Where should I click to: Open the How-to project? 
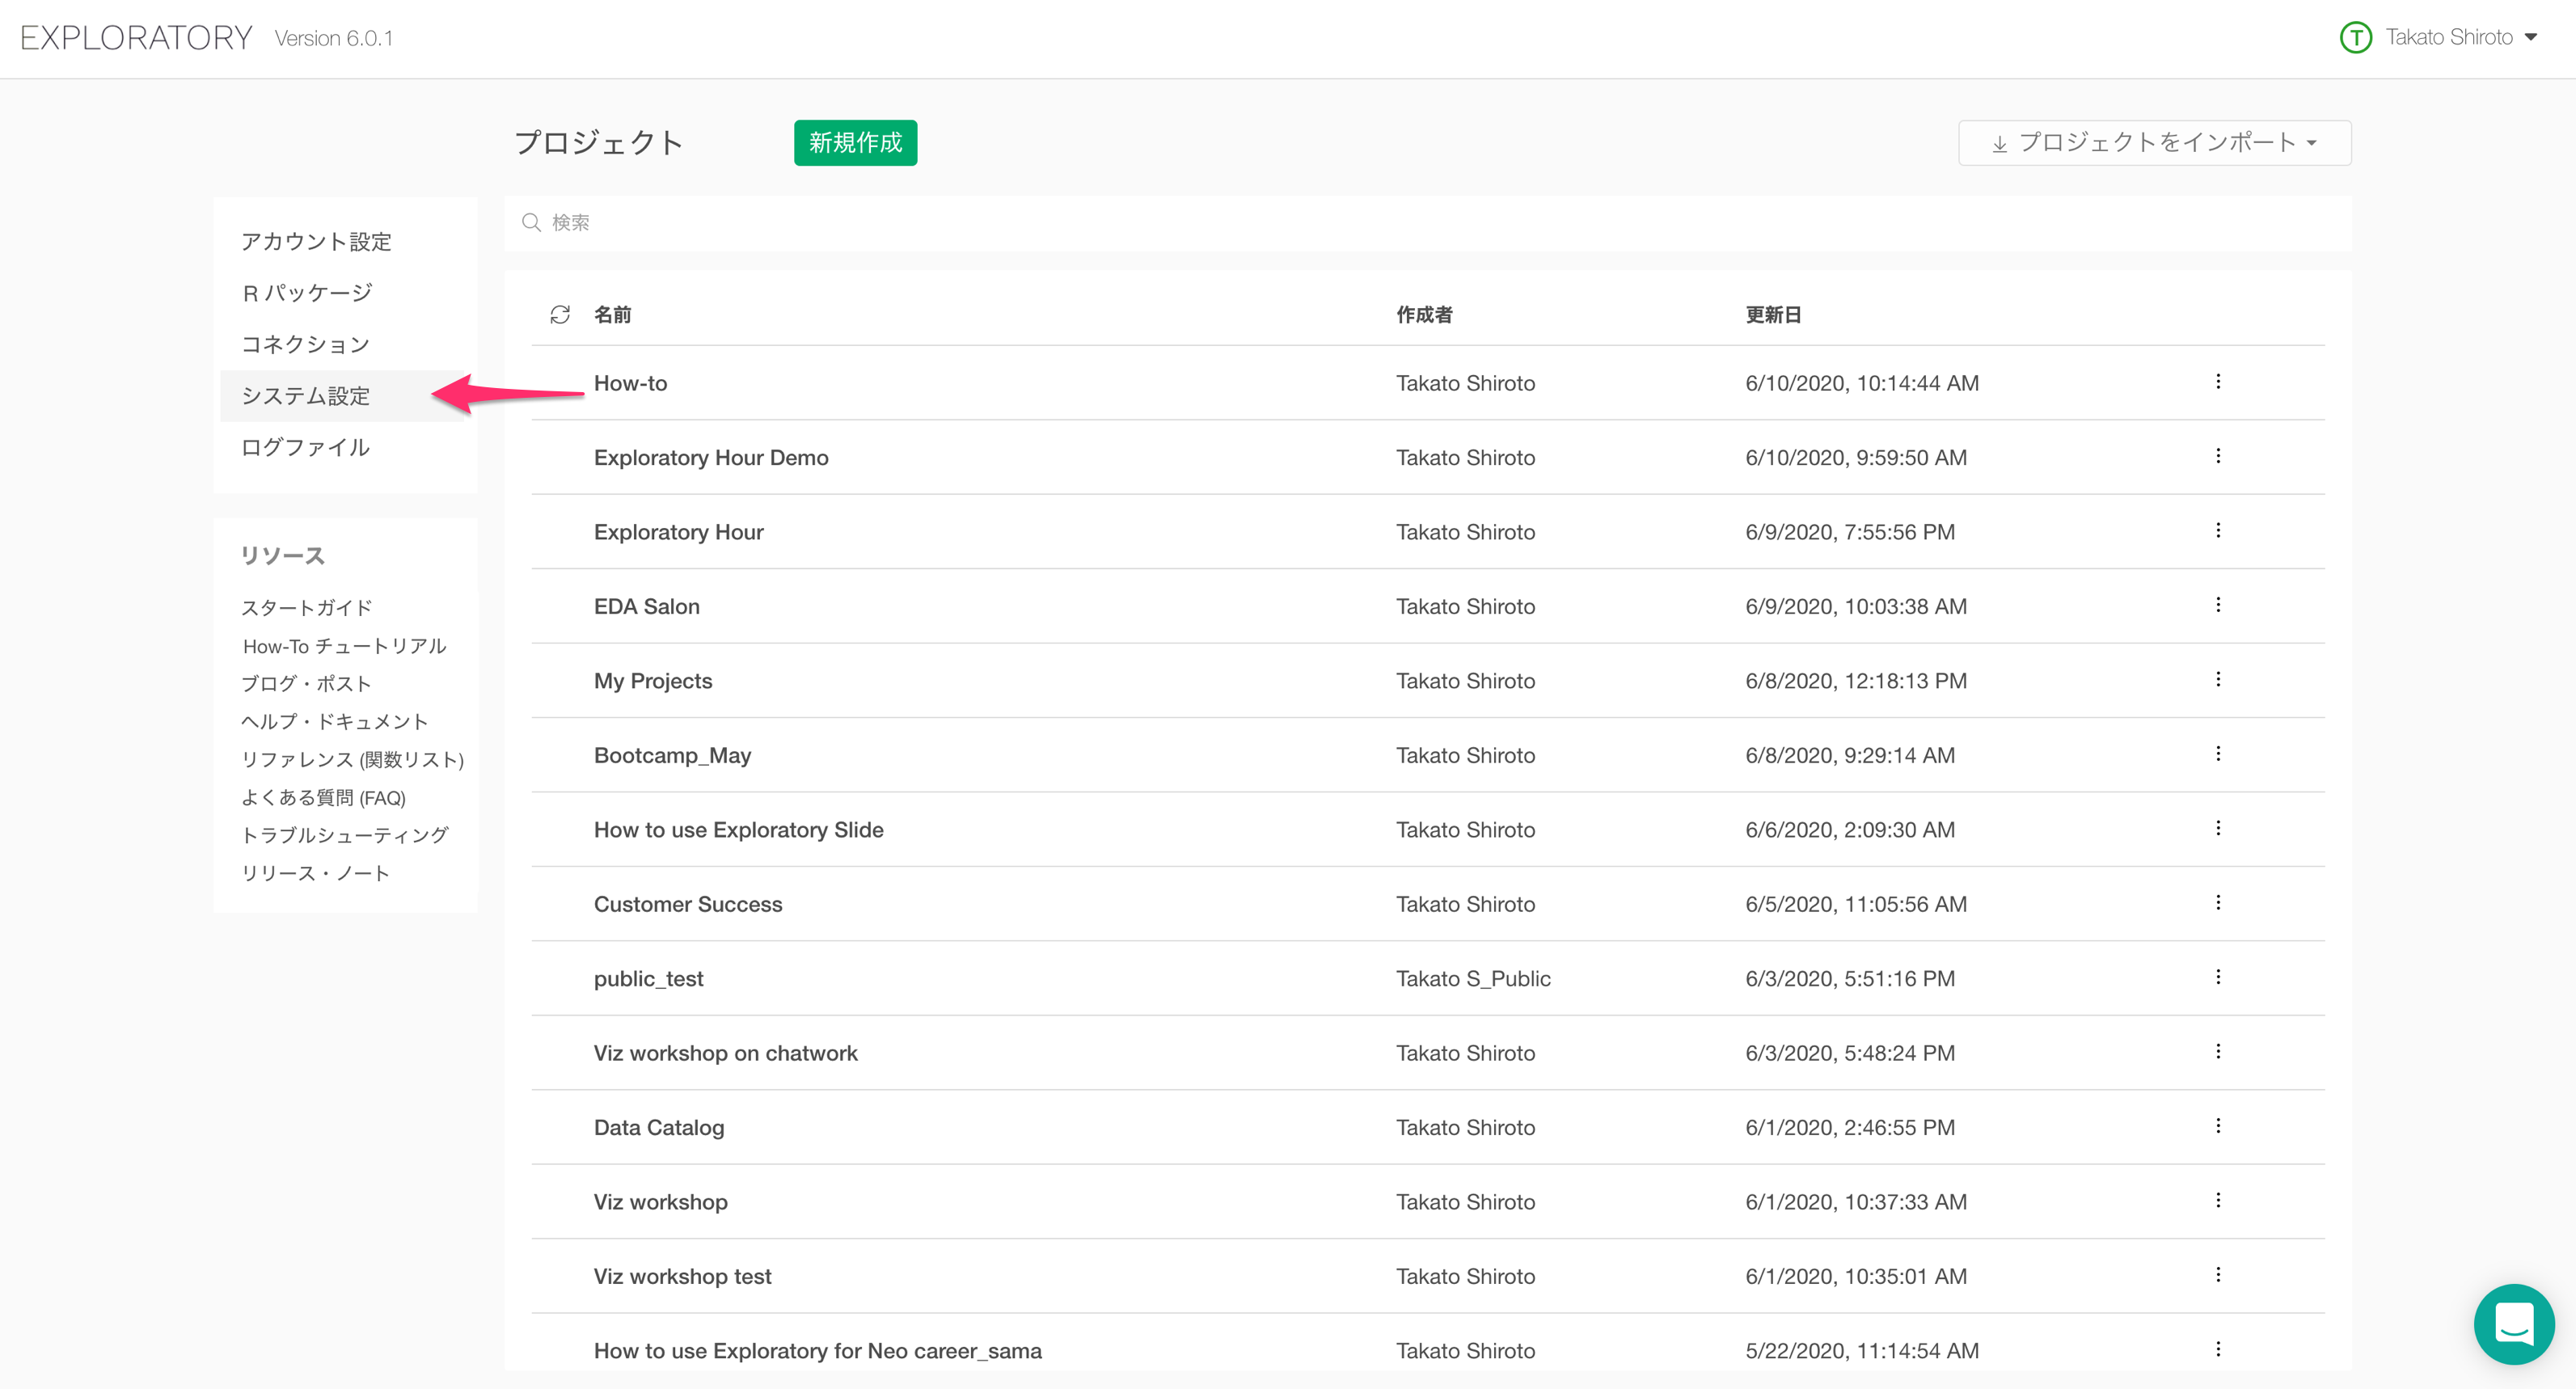630,383
